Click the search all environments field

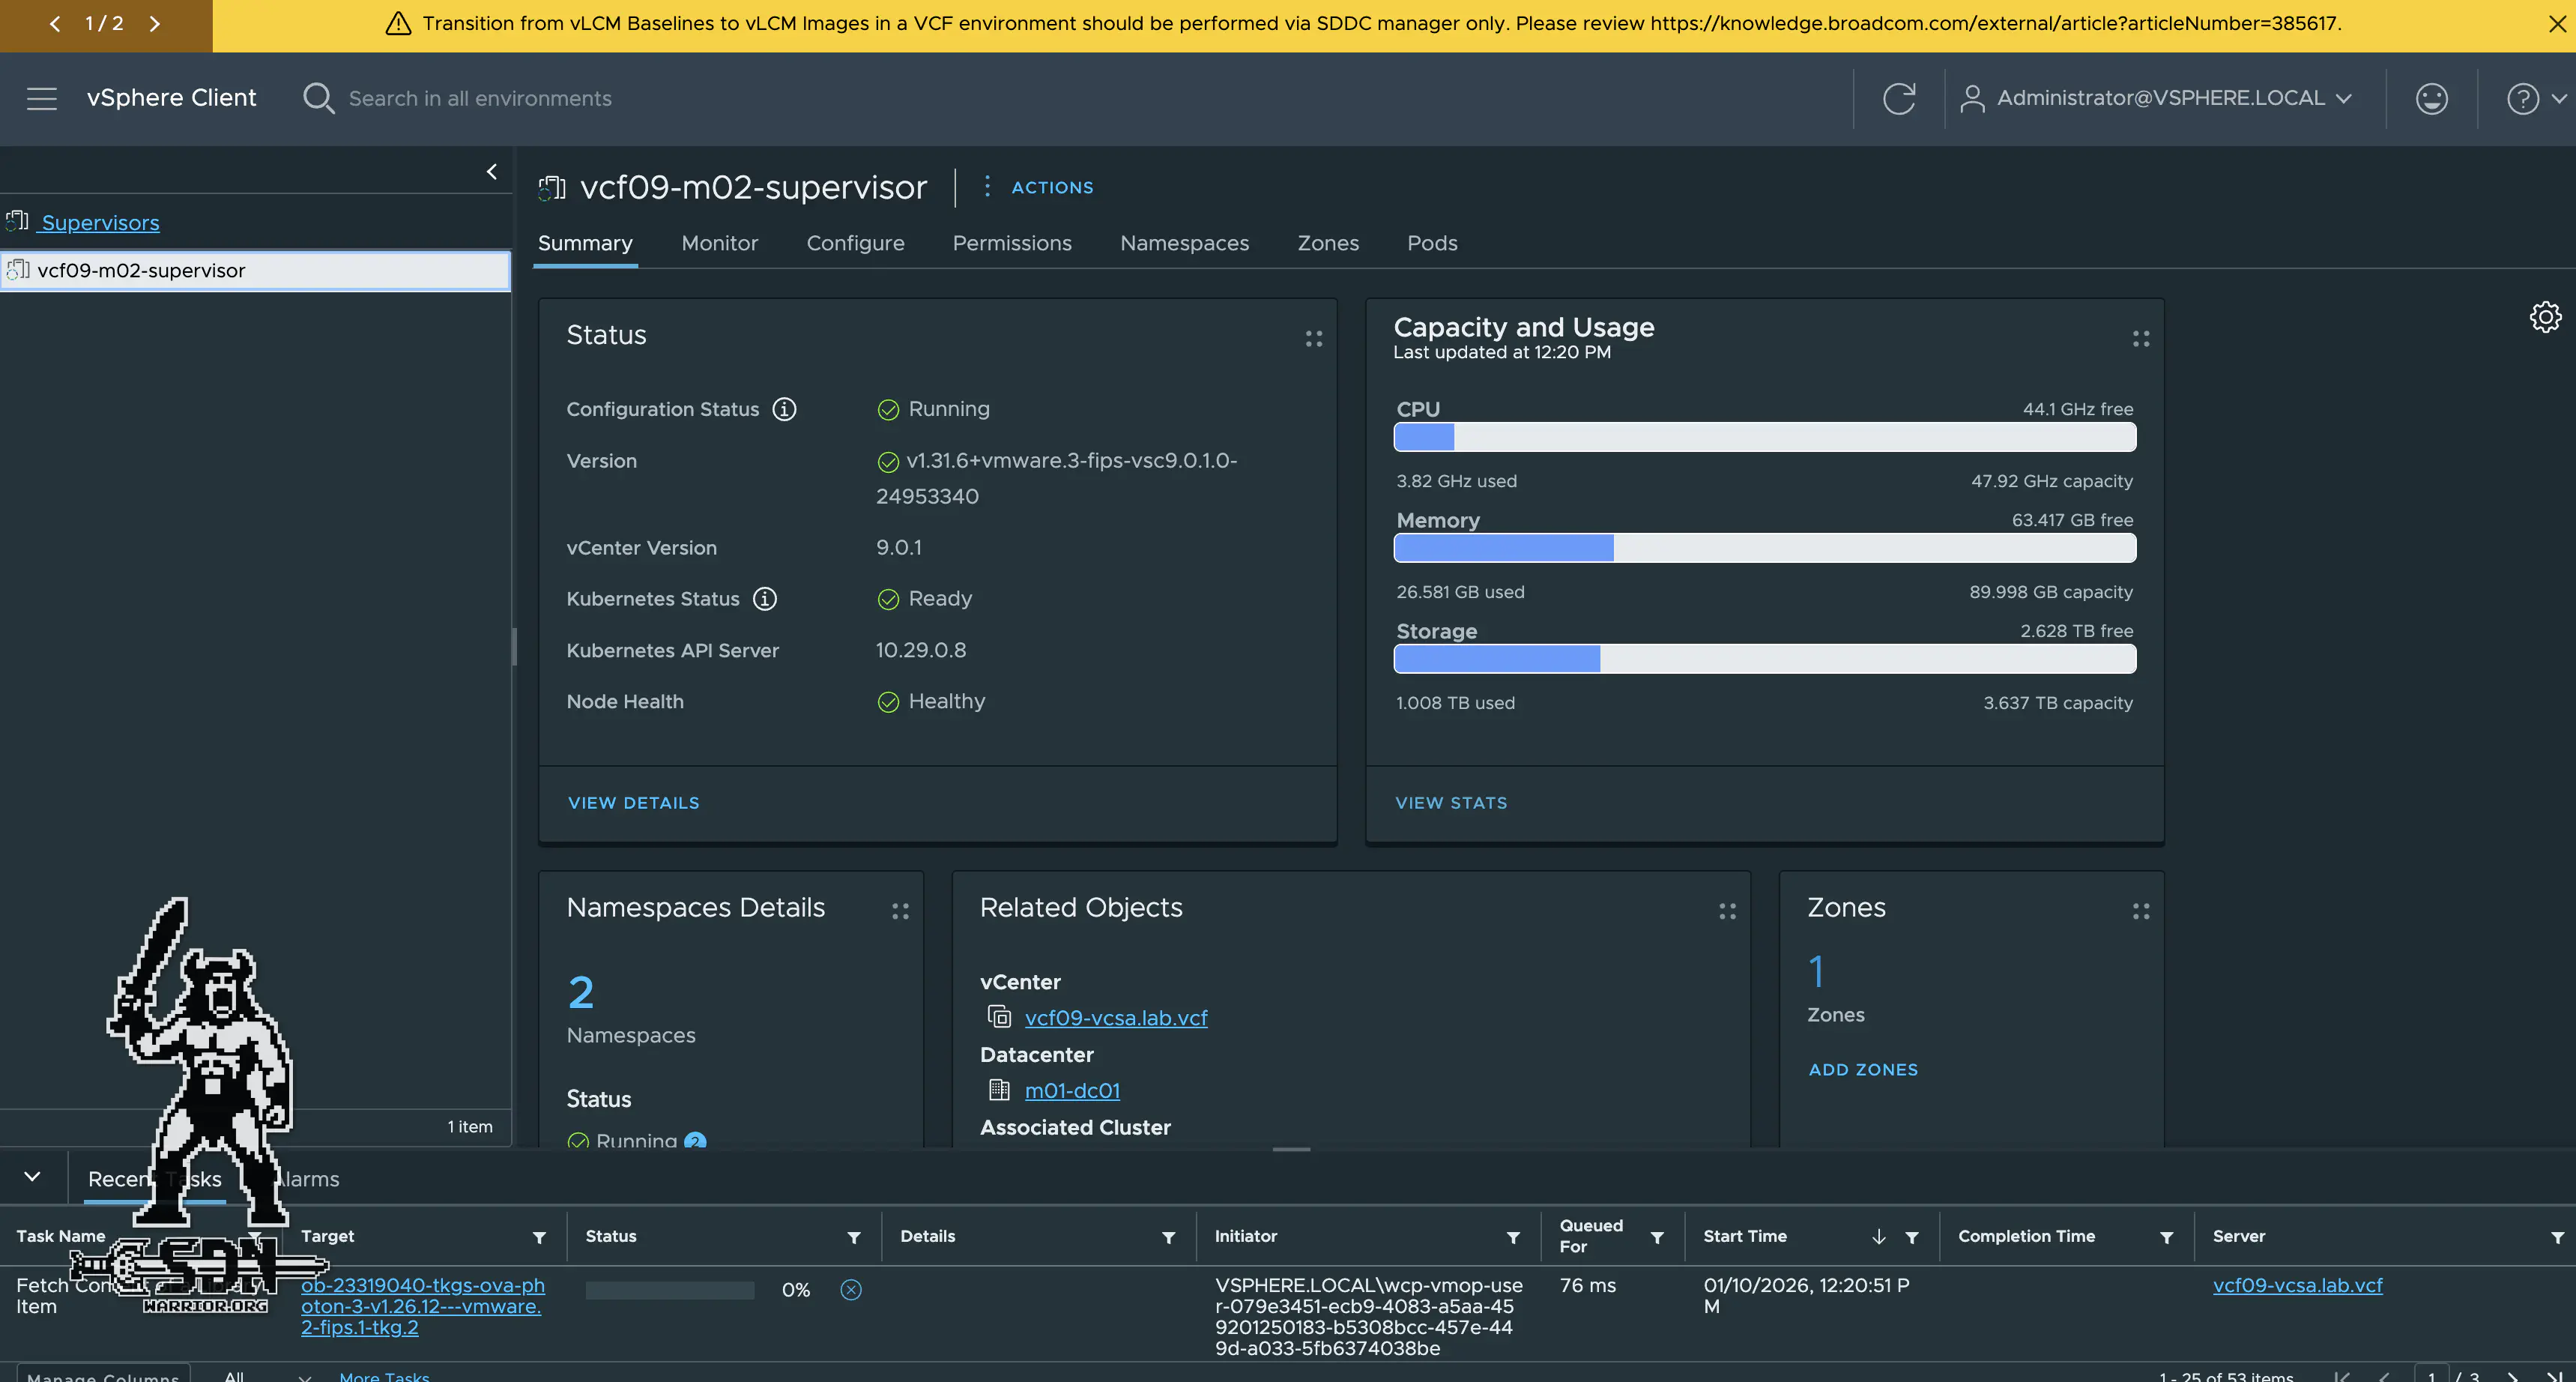click(x=480, y=98)
